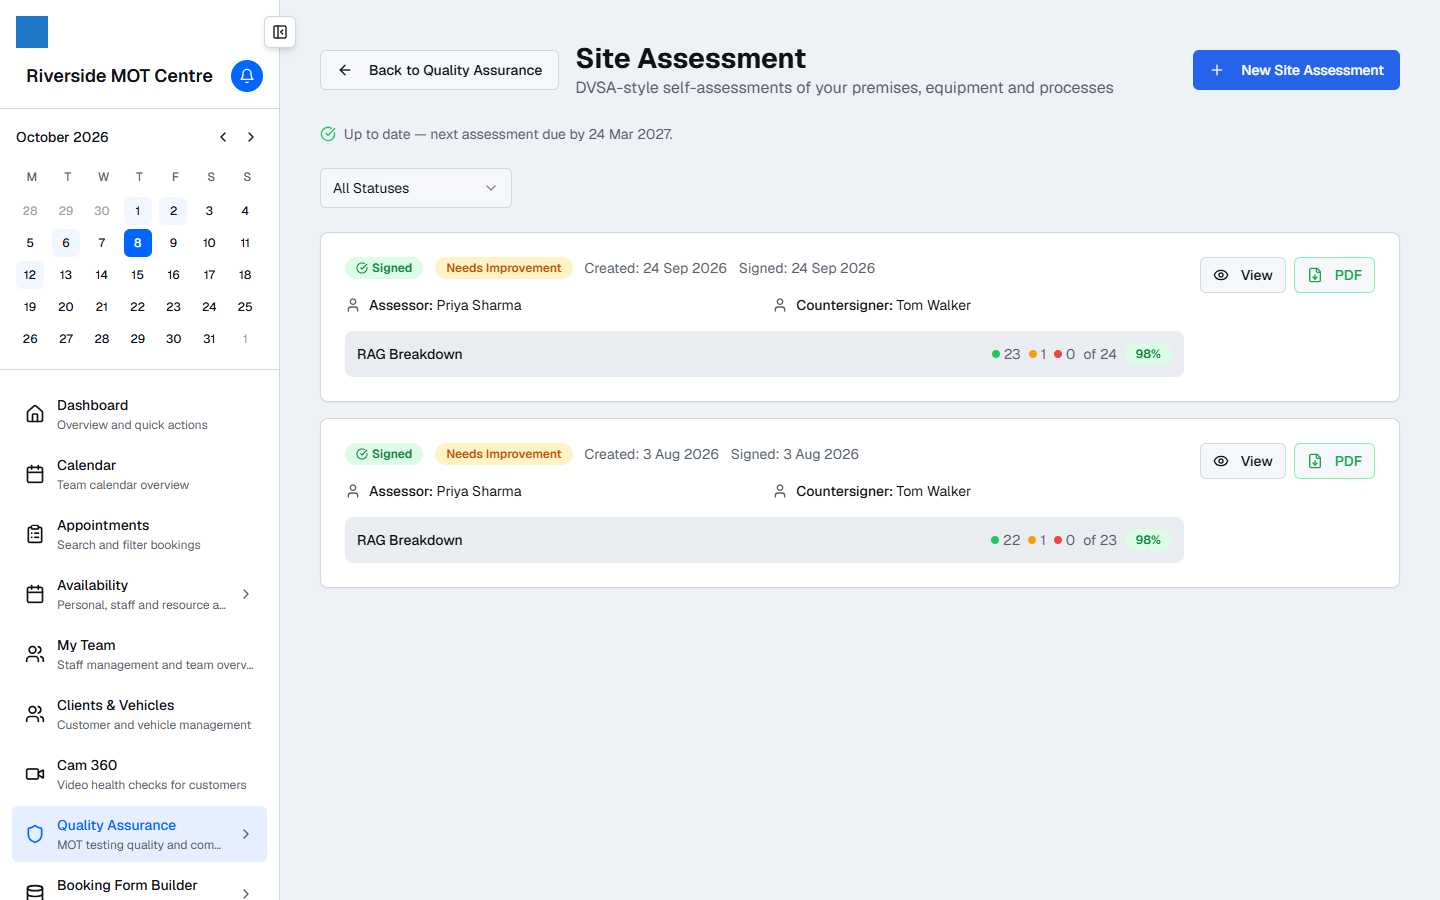The image size is (1440, 900).
Task: Click the Quality Assurance shield icon
Action: (x=35, y=834)
